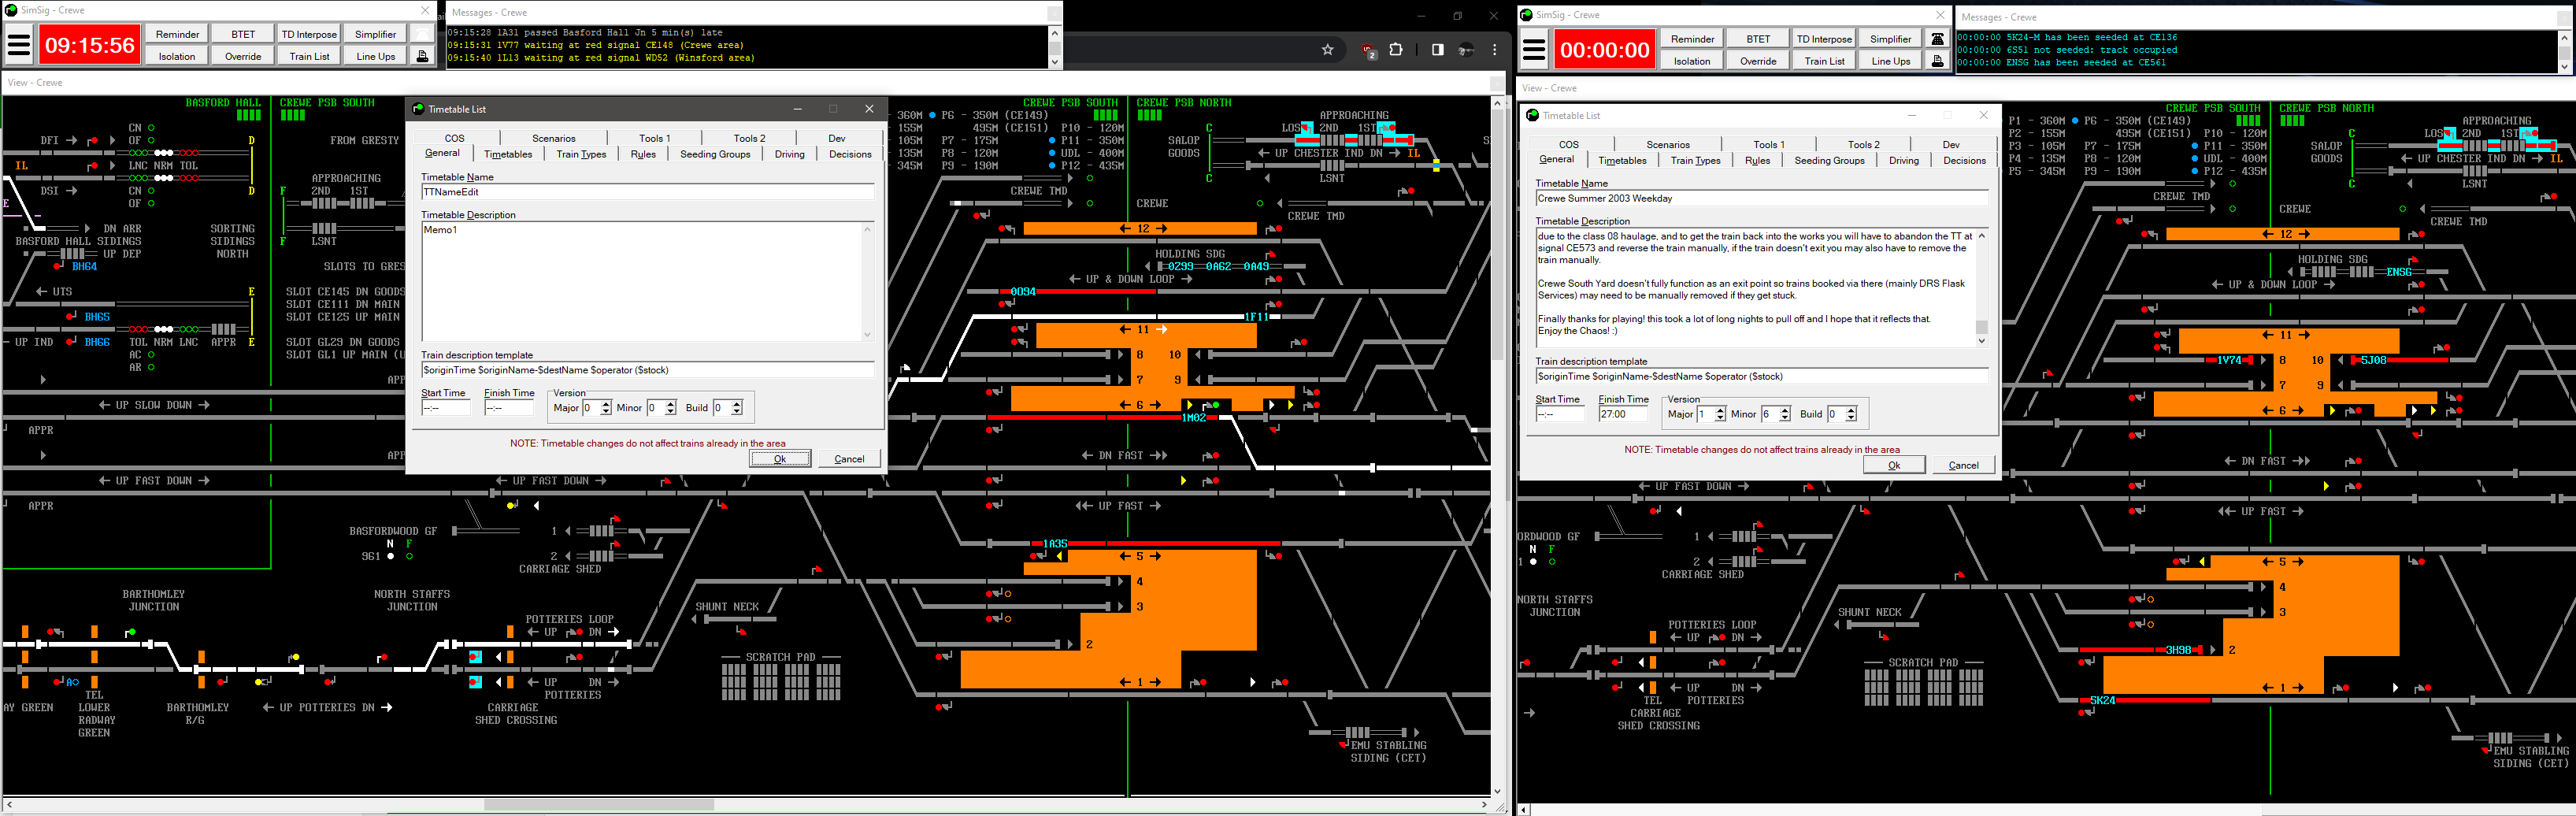Increase Major version in right Timetable List
Screen dimensions: 2576x816
pos(1720,410)
